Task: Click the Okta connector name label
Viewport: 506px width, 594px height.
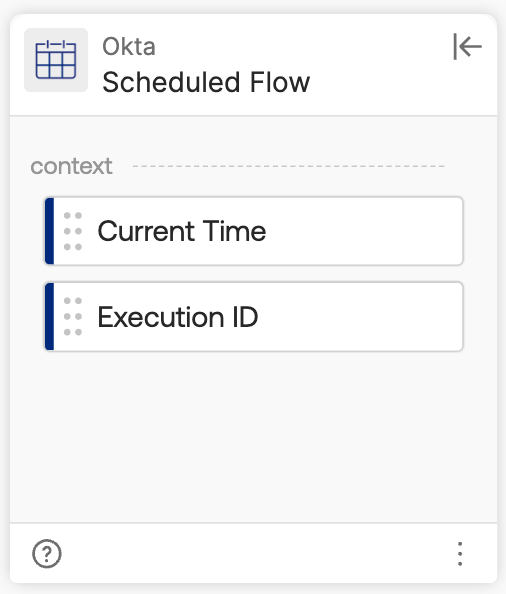Action: [x=129, y=47]
